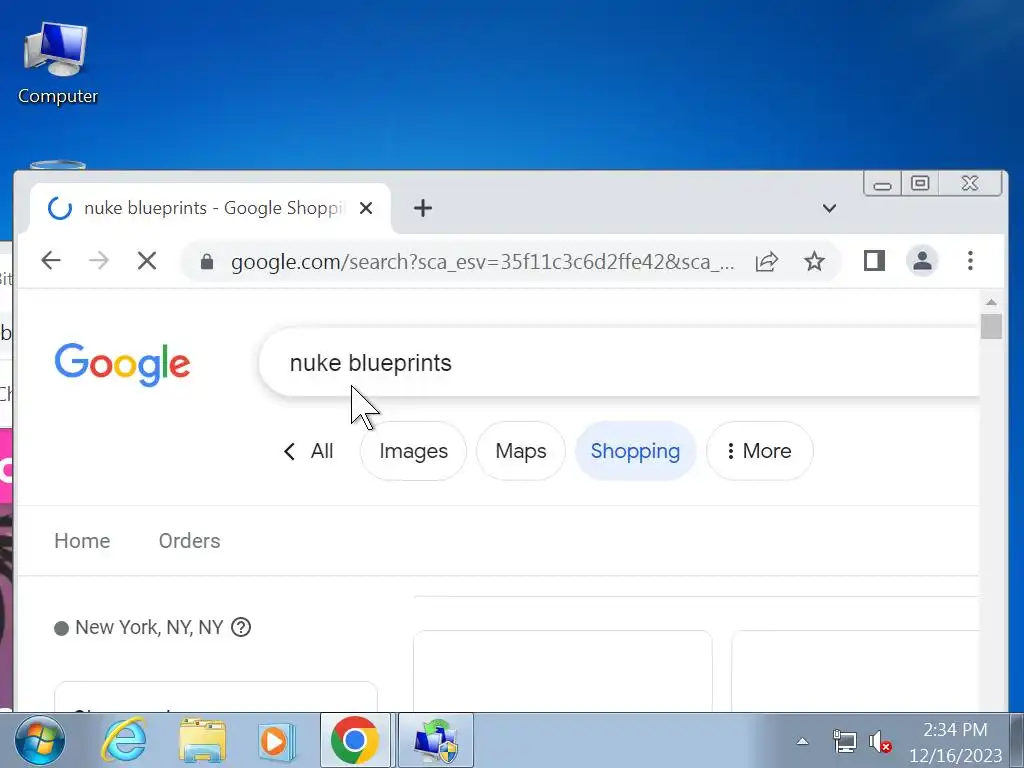Share this page using the share icon
The height and width of the screenshot is (768, 1024).
pos(767,262)
